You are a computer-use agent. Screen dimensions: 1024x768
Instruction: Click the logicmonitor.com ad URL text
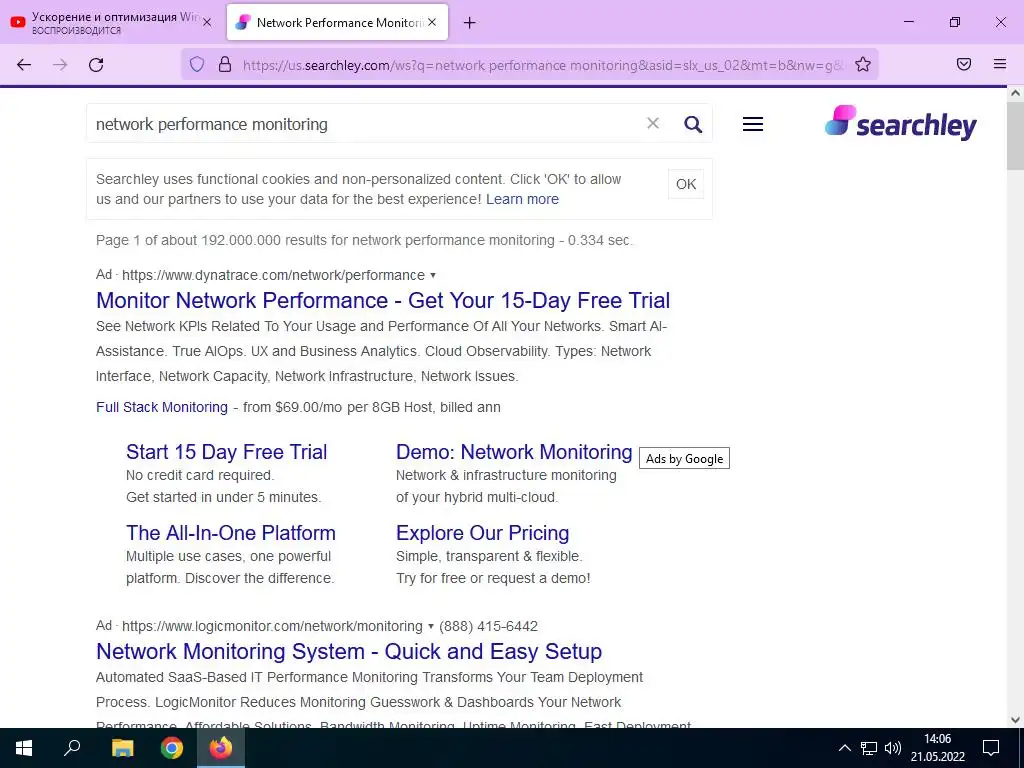pyautogui.click(x=272, y=626)
